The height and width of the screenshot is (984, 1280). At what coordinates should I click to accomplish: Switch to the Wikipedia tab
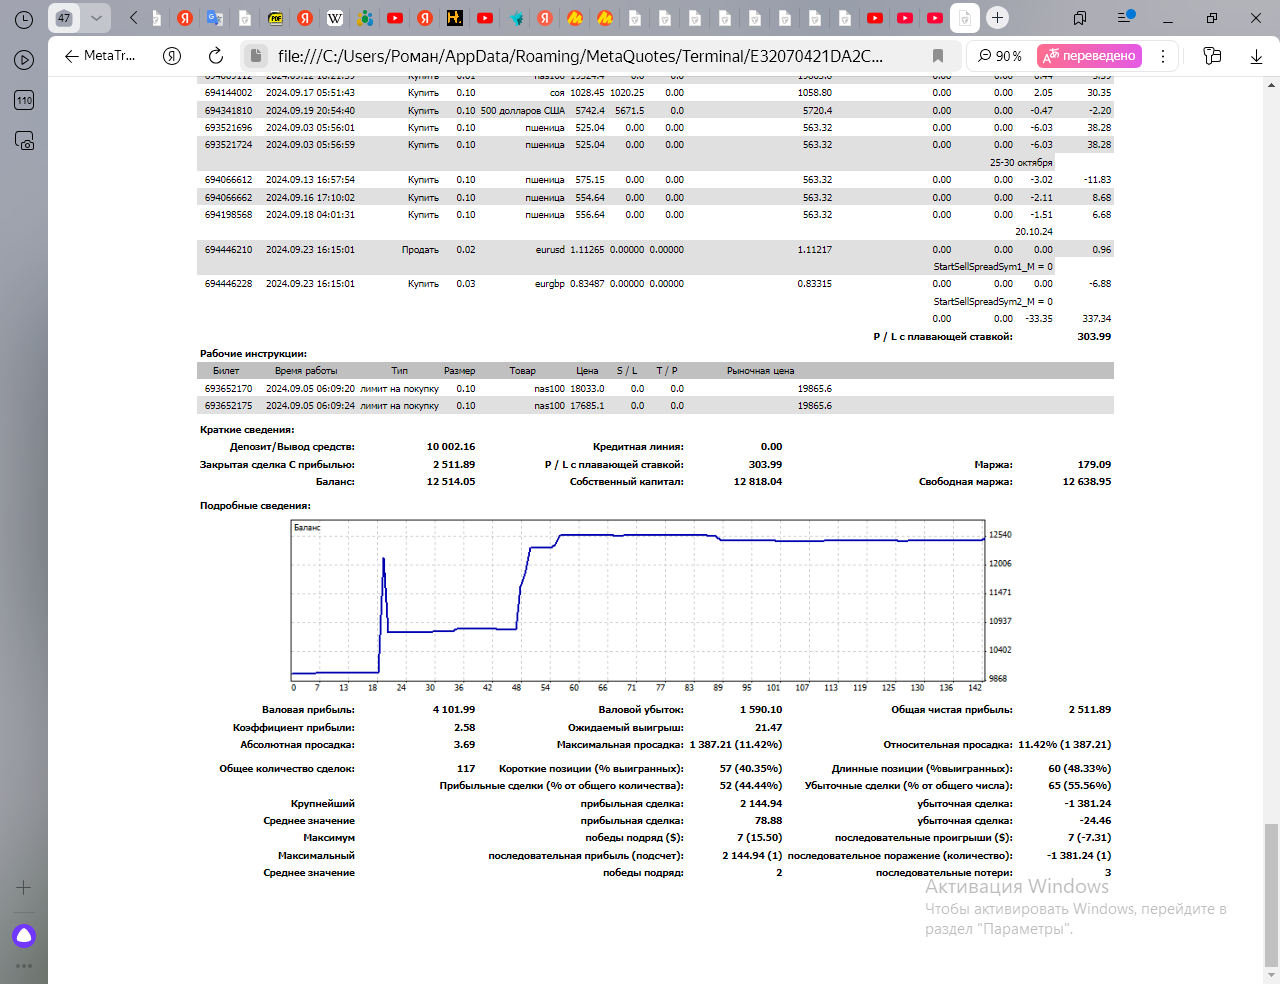pos(335,18)
